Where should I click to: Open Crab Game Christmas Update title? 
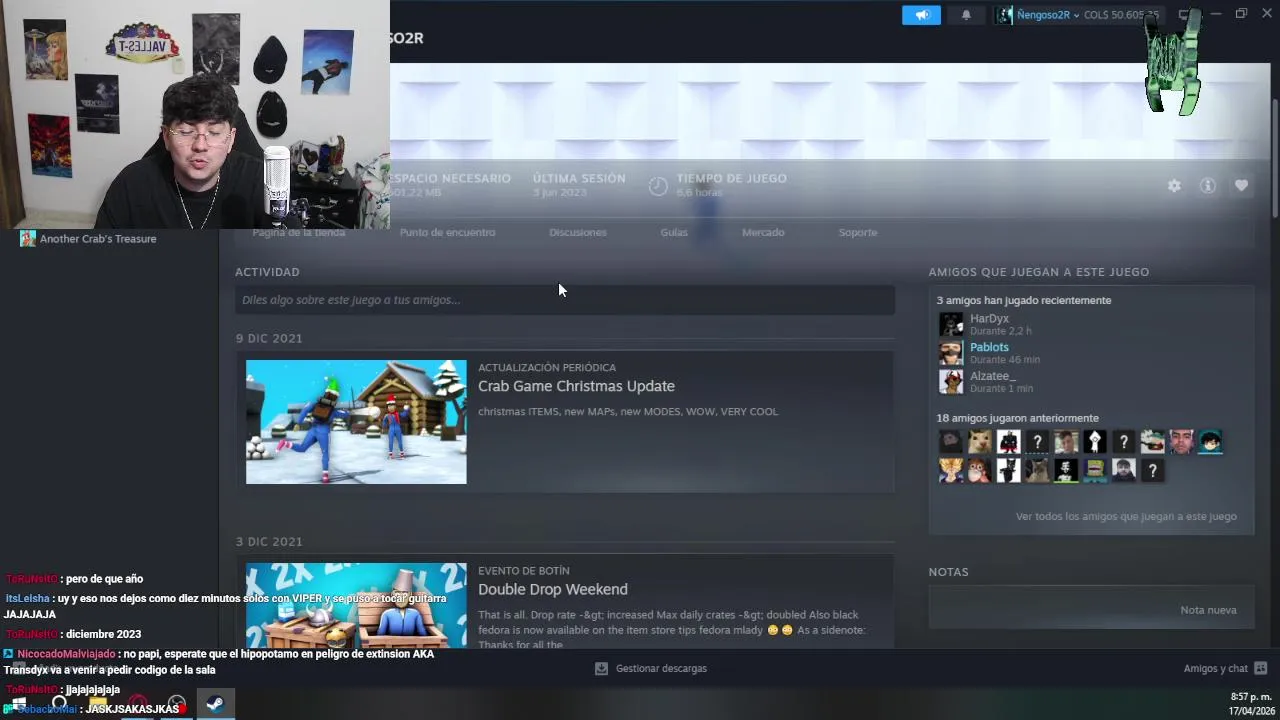(x=576, y=386)
